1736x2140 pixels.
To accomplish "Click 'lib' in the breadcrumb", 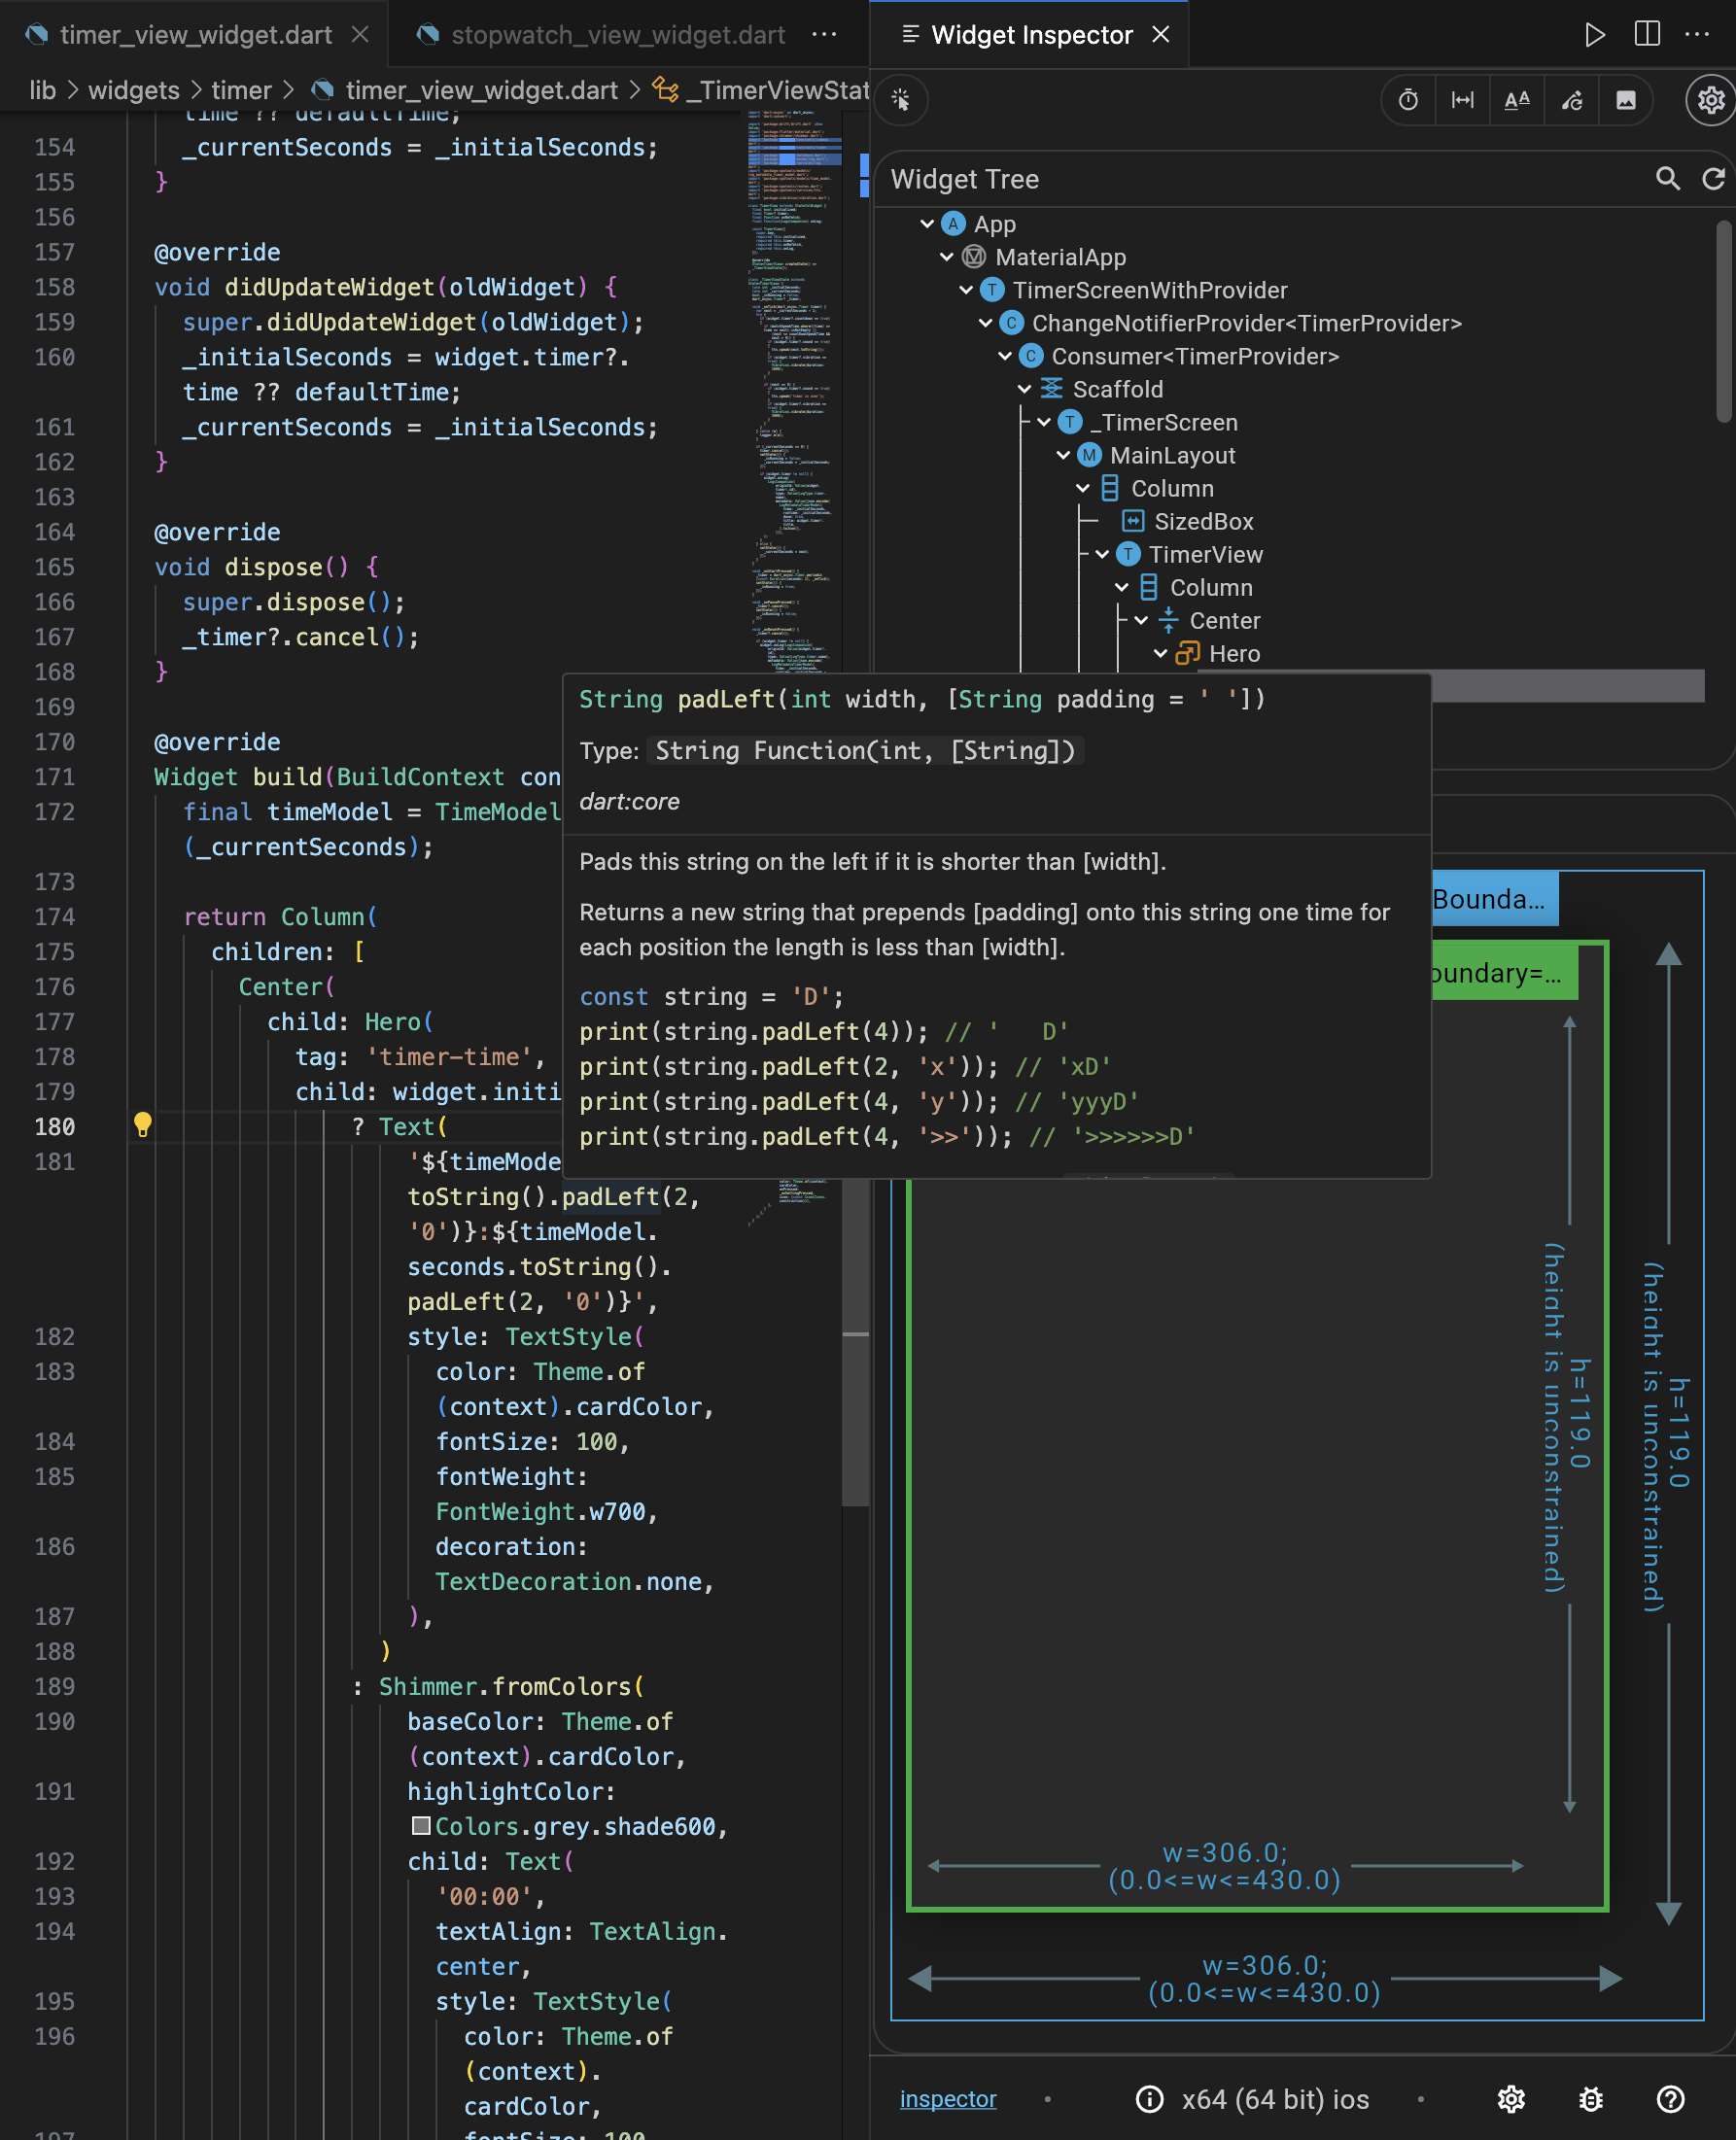I will pos(42,91).
